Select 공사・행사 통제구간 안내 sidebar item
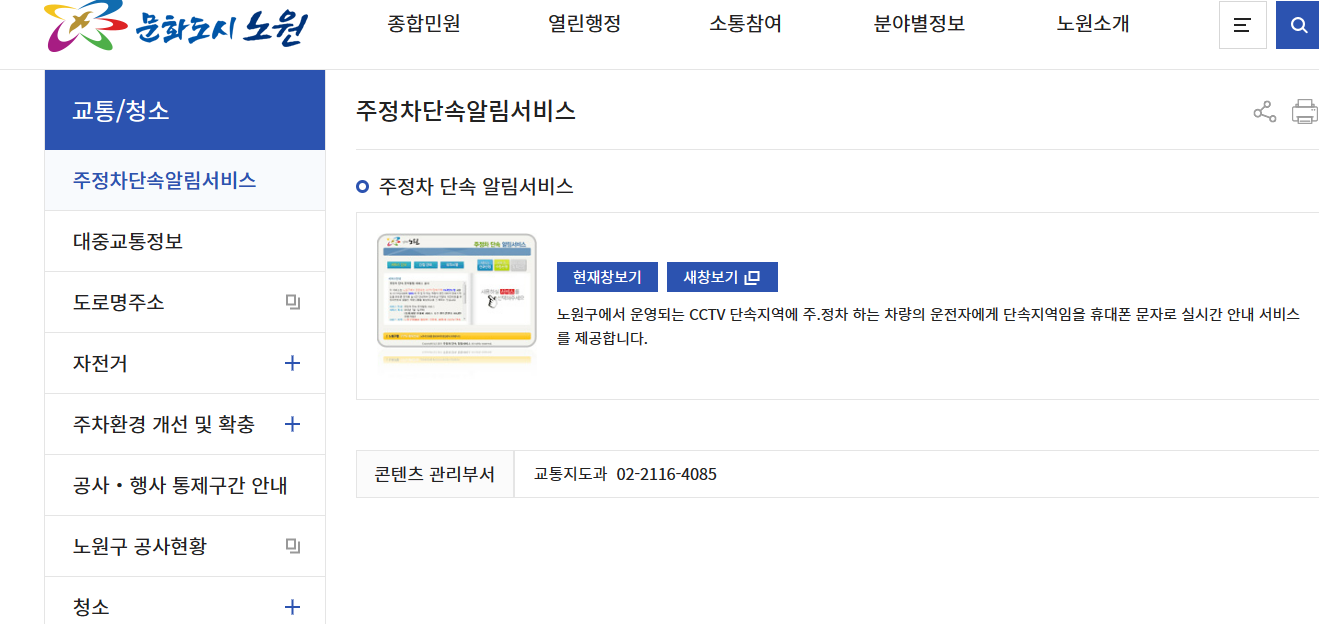The image size is (1319, 624). pyautogui.click(x=185, y=486)
